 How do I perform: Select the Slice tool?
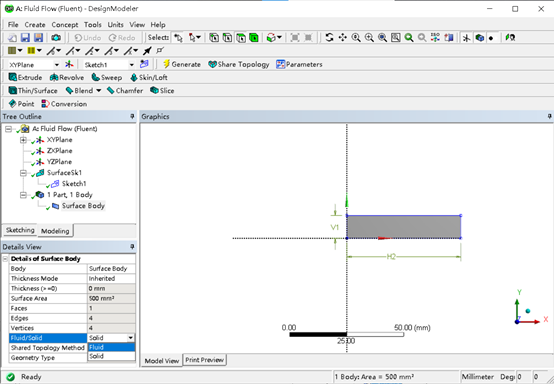(162, 90)
